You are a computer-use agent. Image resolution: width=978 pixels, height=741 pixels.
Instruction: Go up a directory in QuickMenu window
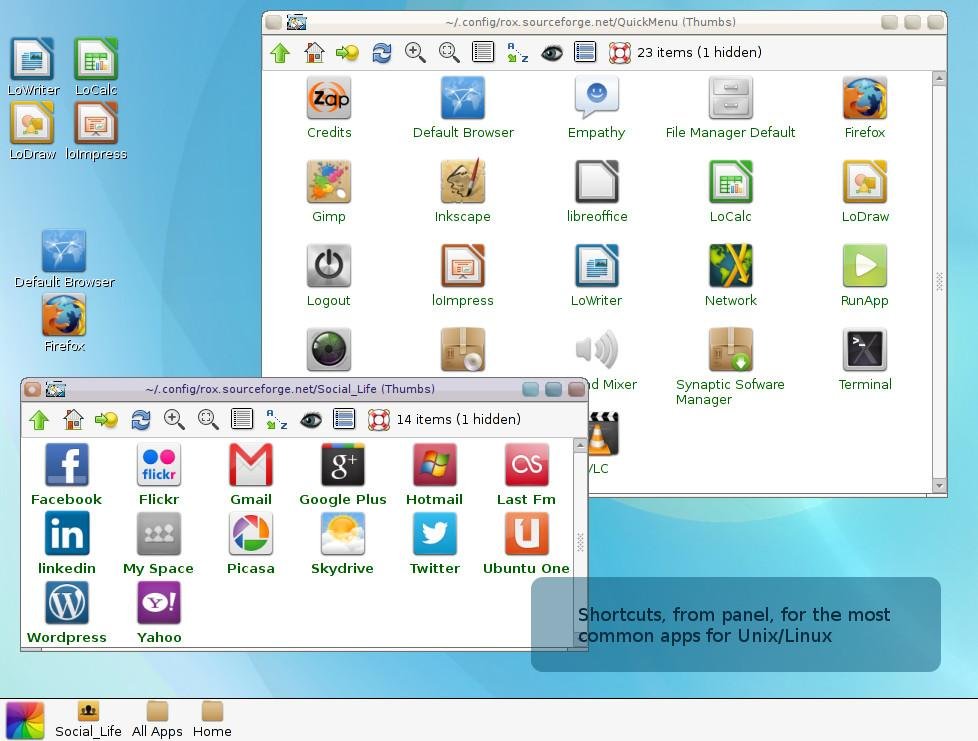(x=280, y=53)
